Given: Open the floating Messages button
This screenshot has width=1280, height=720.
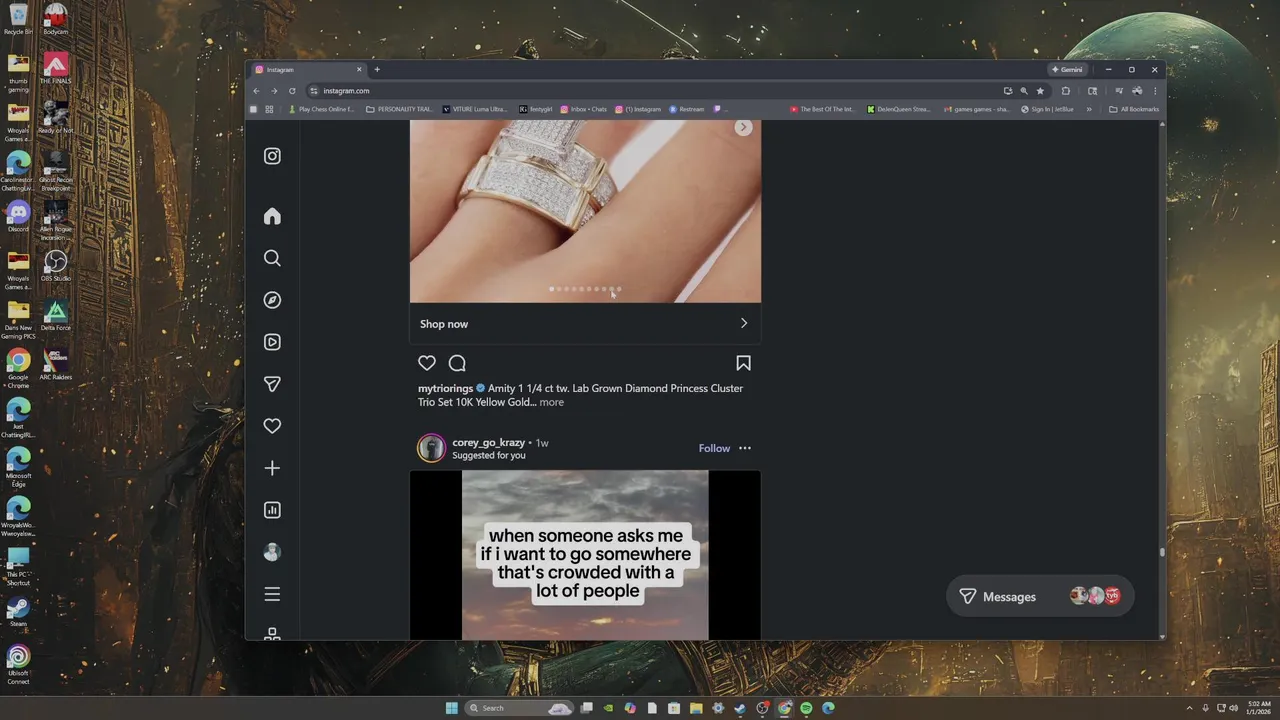Looking at the screenshot, I should pos(1040,596).
